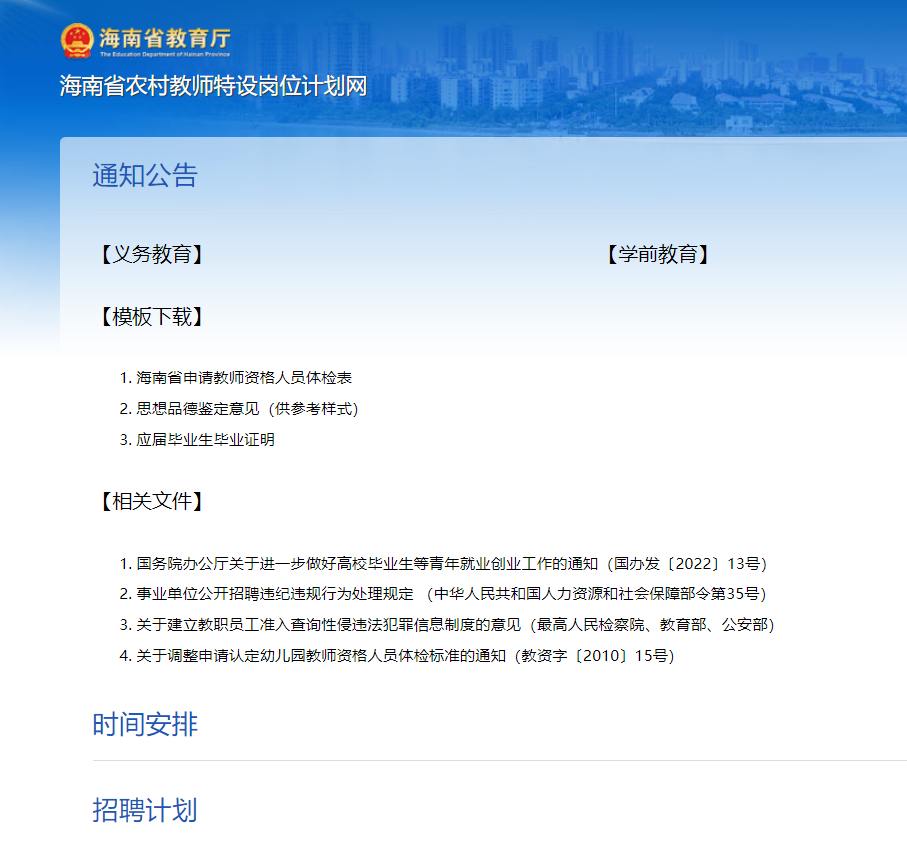Click the national emblem logo icon
Viewport: 907px width, 843px height.
coord(76,41)
